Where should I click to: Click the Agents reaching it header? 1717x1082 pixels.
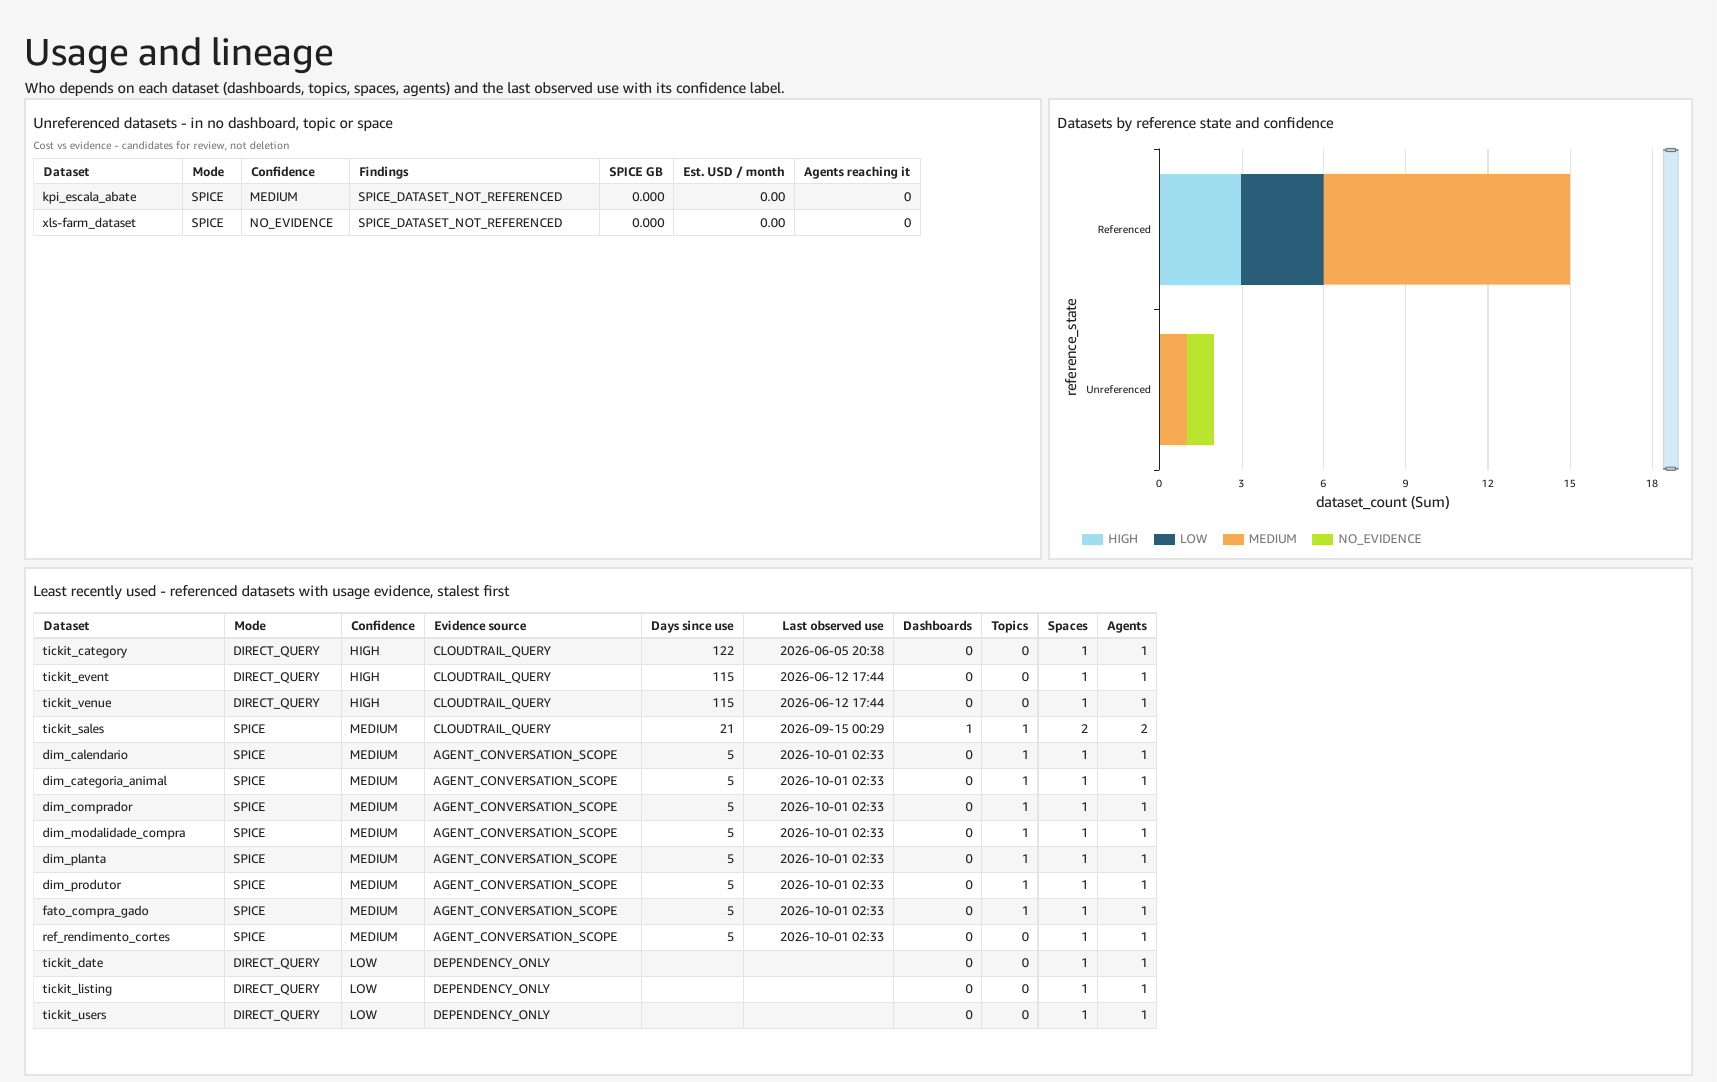857,172
